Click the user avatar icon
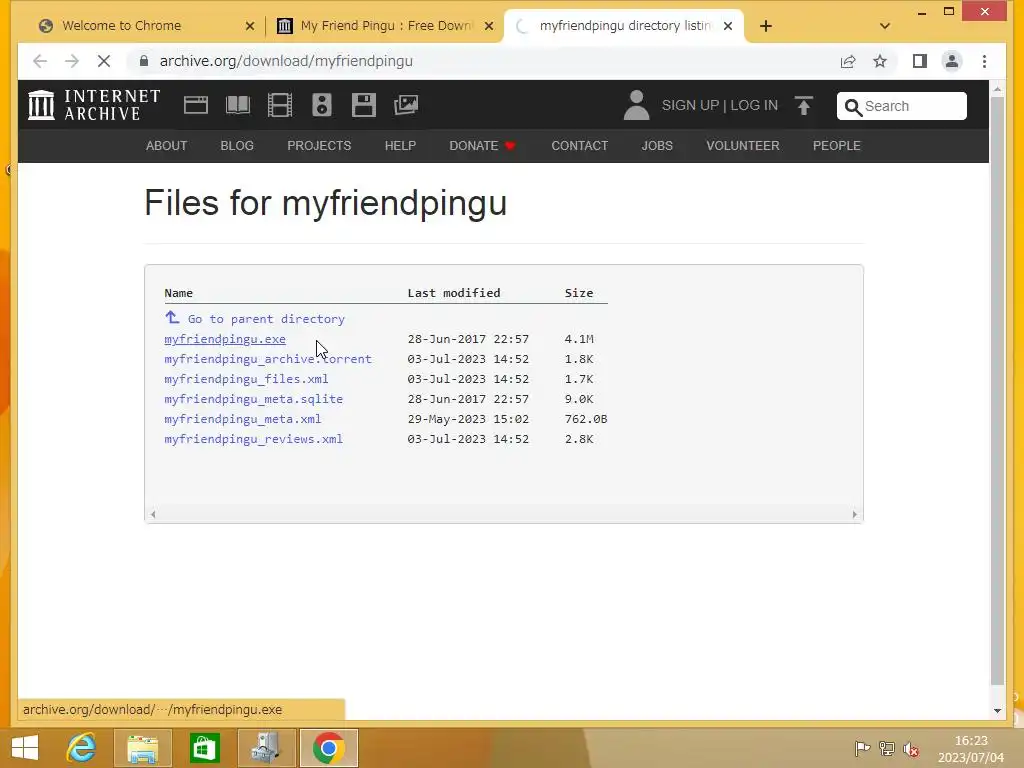This screenshot has height=768, width=1024. 636,105
